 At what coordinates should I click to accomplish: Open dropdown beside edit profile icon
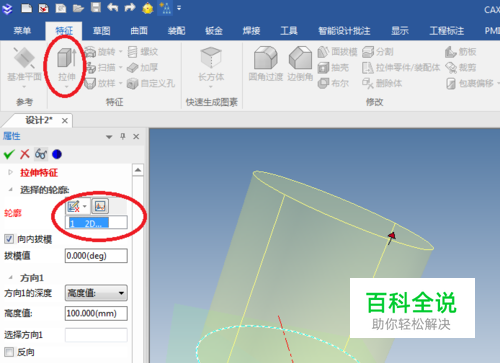pyautogui.click(x=85, y=206)
